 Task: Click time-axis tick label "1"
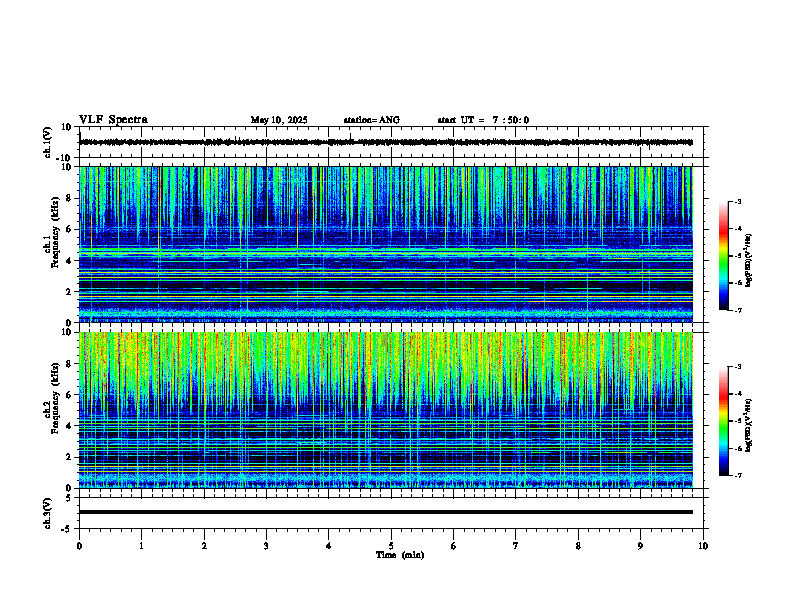click(x=141, y=546)
